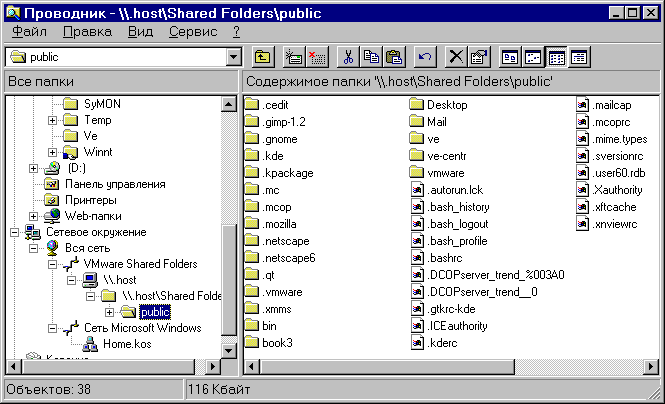Click the file list scroll-right arrow
The width and height of the screenshot is (665, 404).
coord(651,367)
